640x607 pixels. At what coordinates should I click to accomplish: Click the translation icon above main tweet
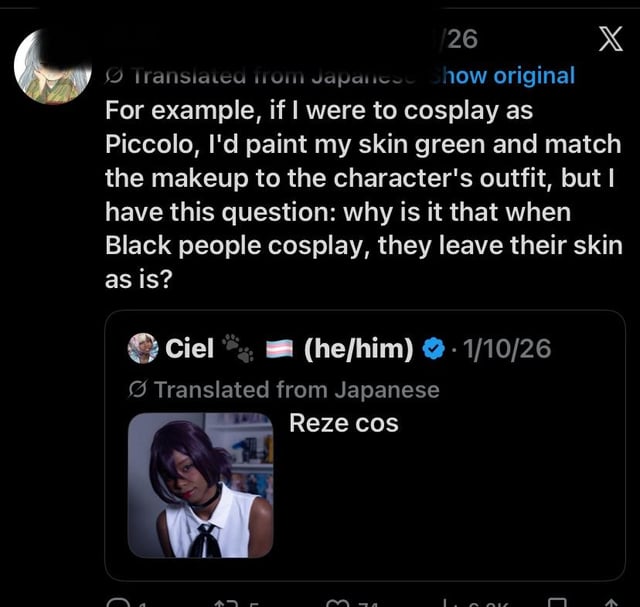coord(115,76)
